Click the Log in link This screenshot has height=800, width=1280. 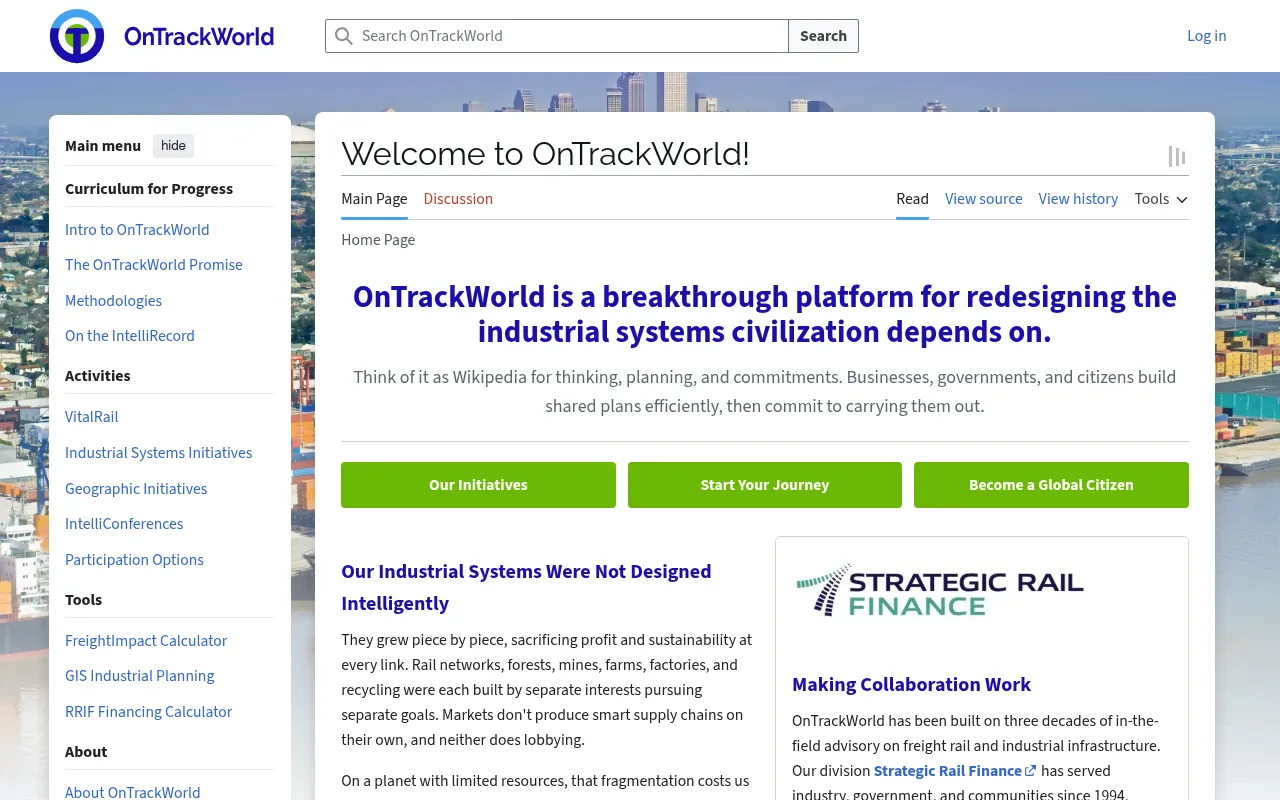coord(1206,36)
